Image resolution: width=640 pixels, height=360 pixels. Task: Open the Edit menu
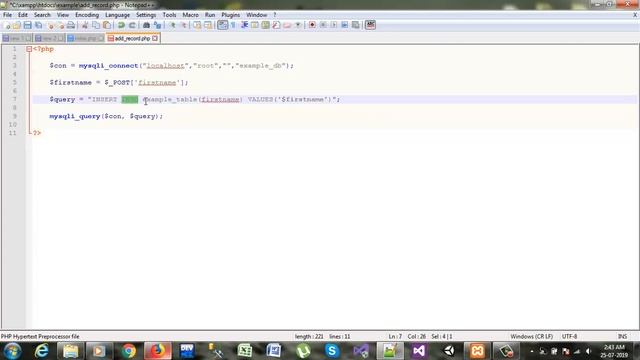tap(23, 15)
